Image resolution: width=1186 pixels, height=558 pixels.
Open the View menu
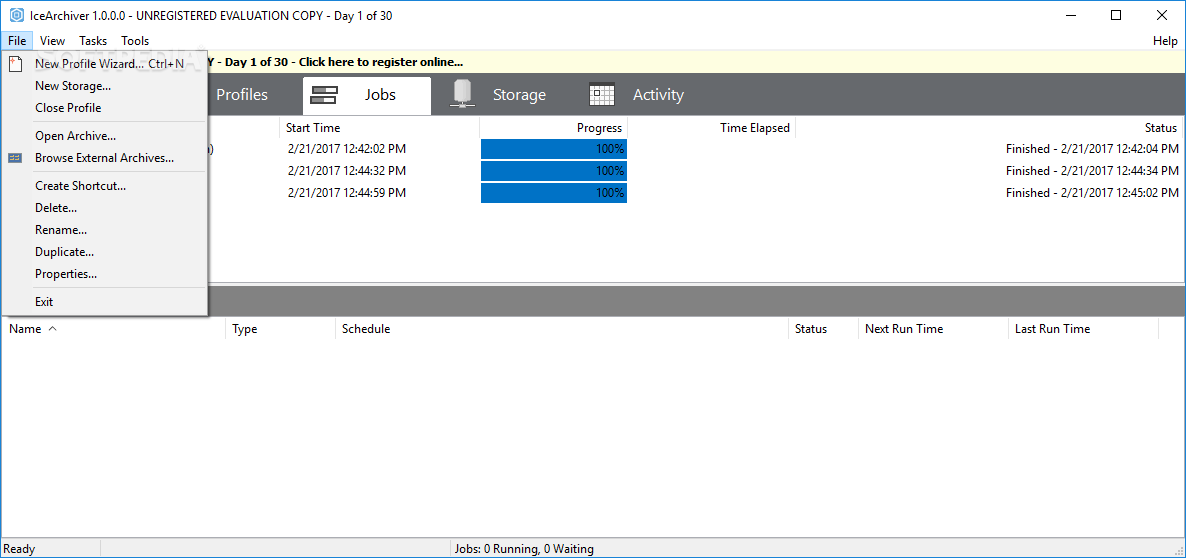[x=52, y=41]
